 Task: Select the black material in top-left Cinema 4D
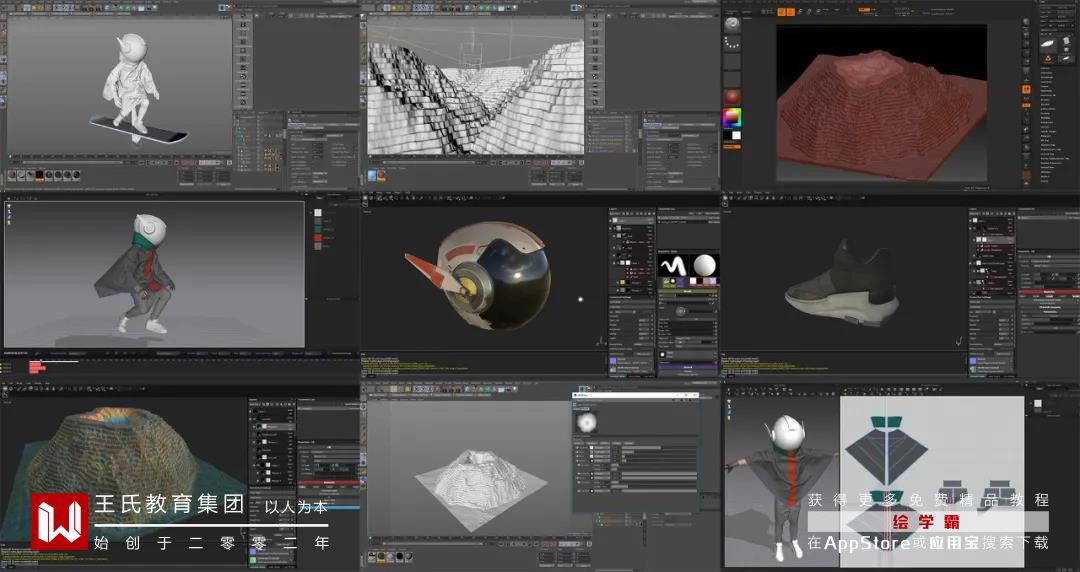(39, 176)
